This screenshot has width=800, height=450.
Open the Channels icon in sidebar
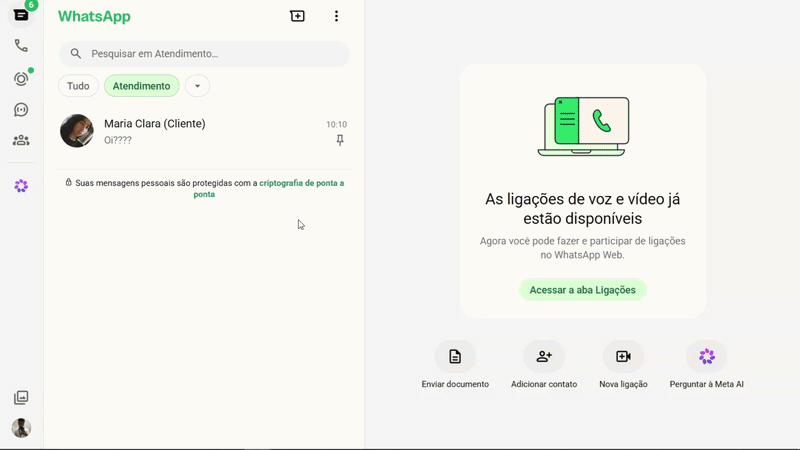[21, 110]
